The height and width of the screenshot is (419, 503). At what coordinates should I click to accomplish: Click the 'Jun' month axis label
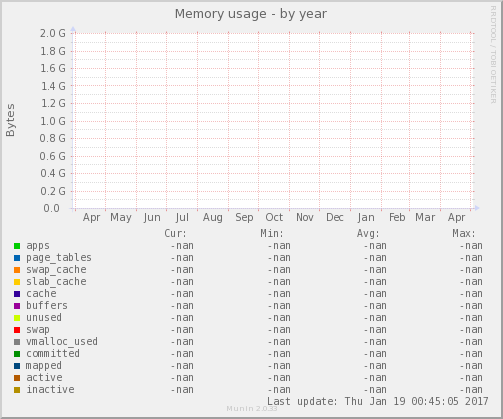click(x=152, y=218)
